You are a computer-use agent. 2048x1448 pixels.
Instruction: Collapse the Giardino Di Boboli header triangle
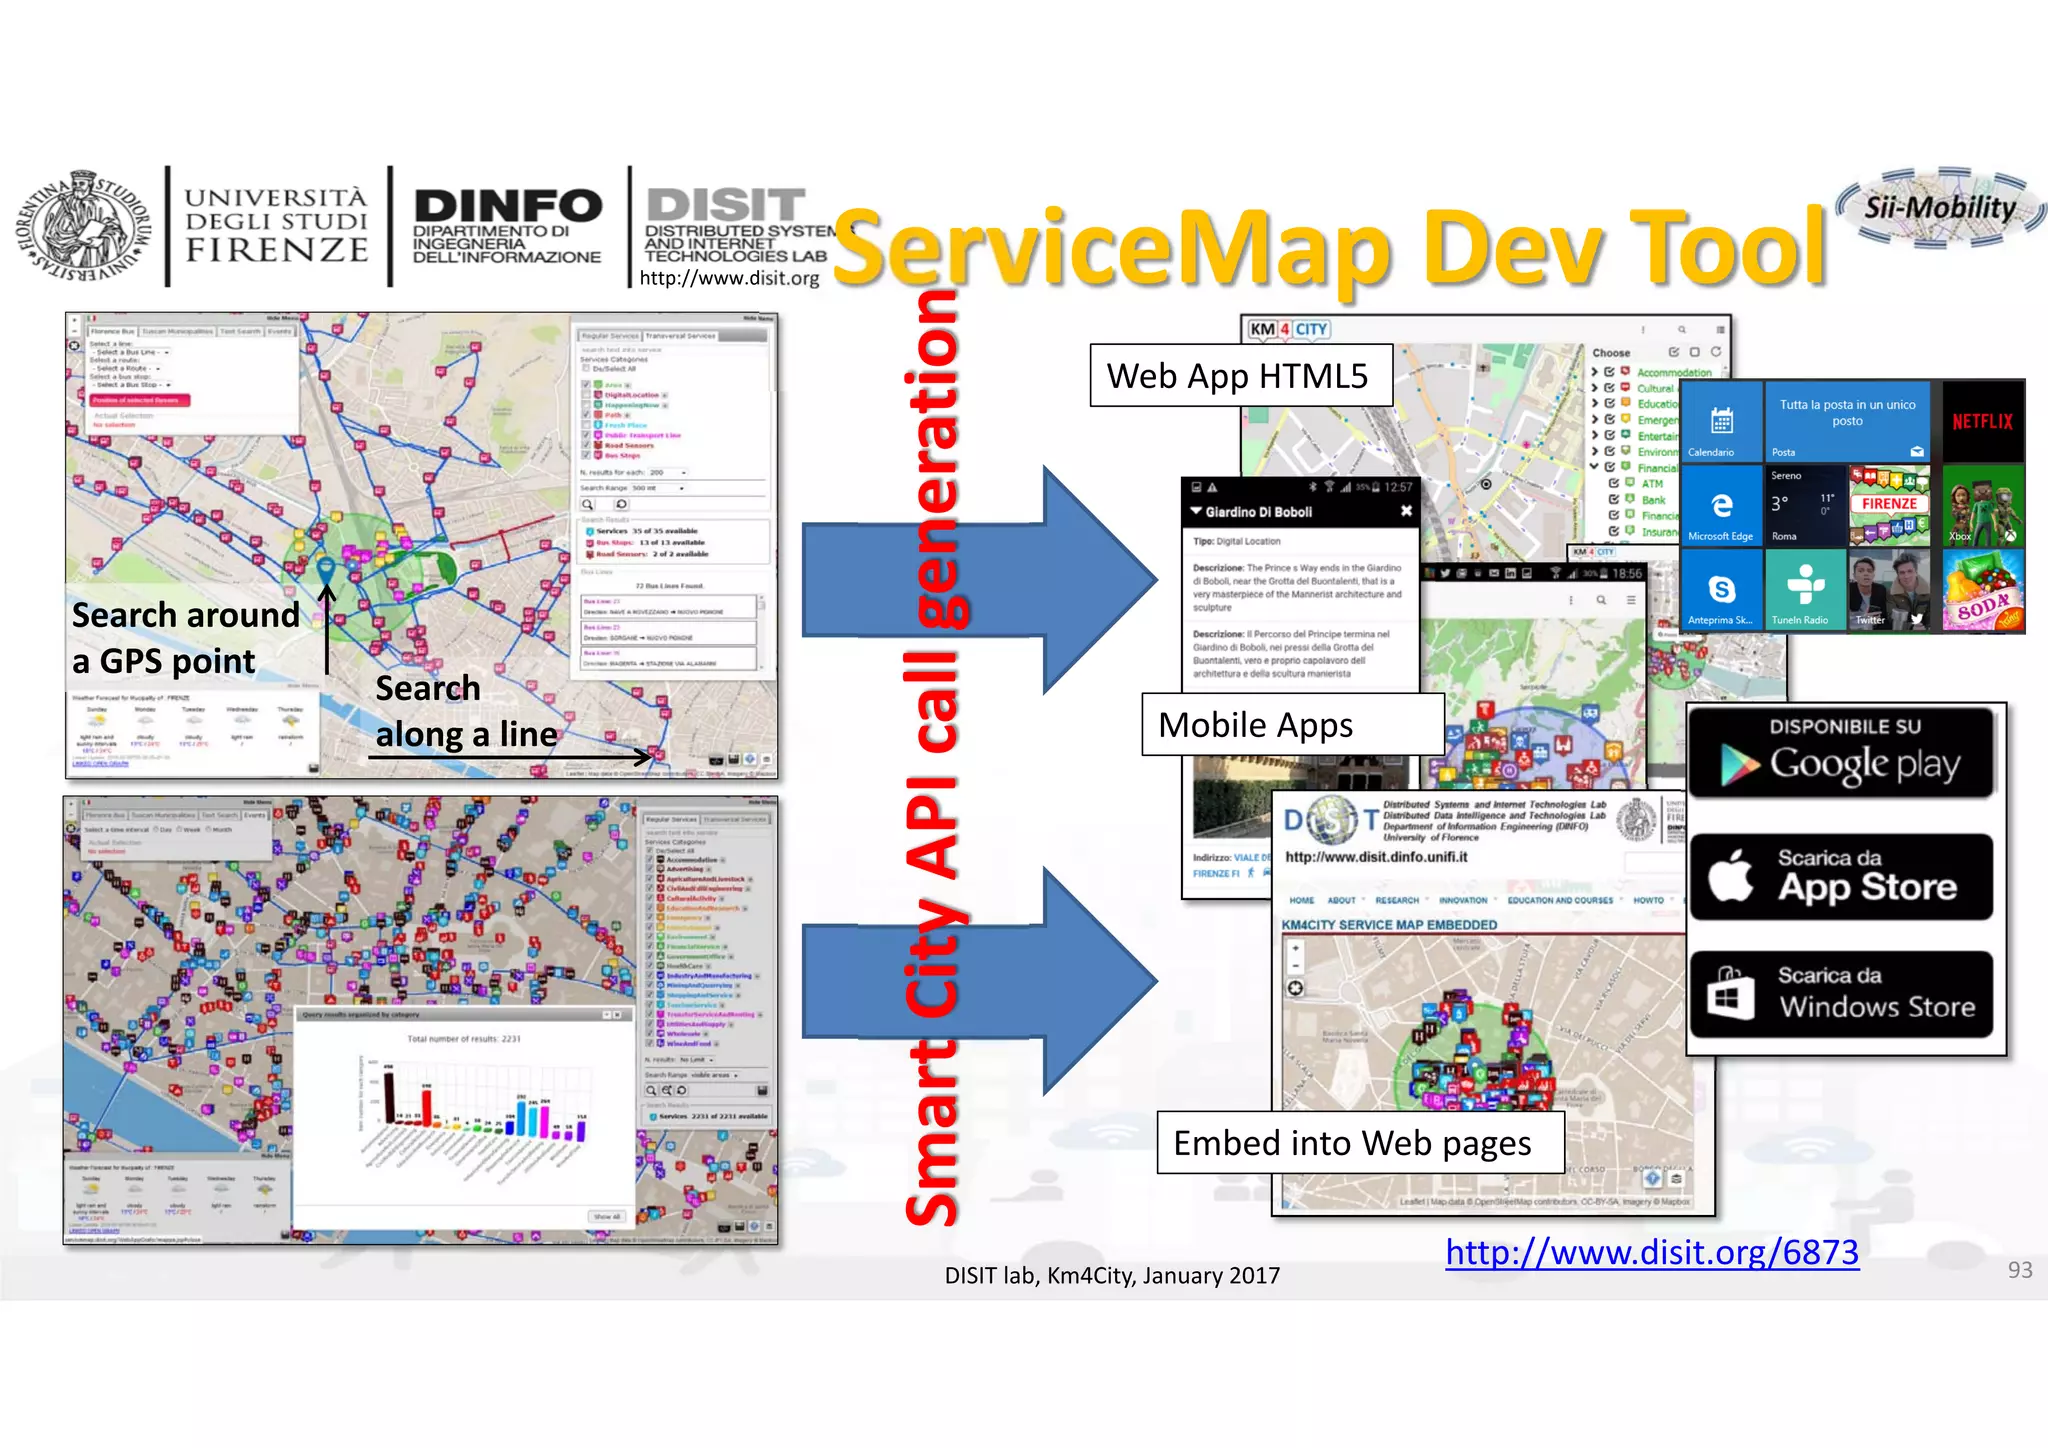pos(1195,511)
